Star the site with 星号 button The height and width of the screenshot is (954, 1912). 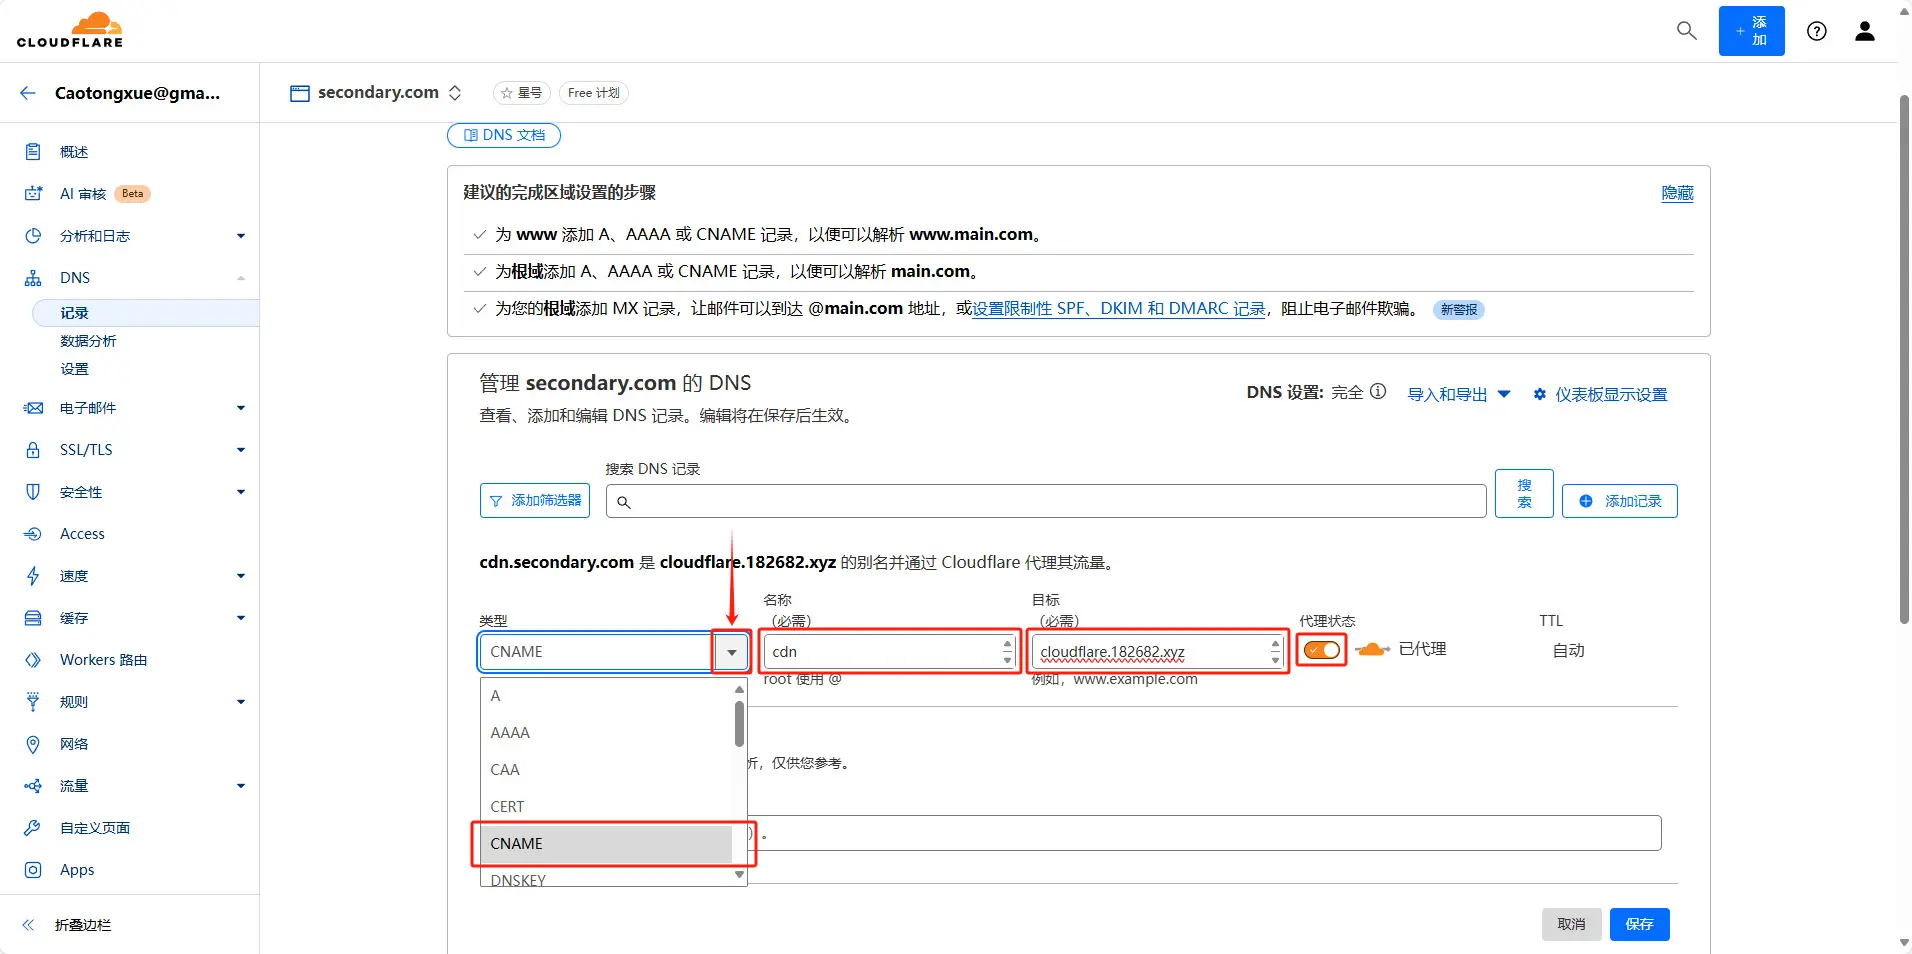click(522, 93)
